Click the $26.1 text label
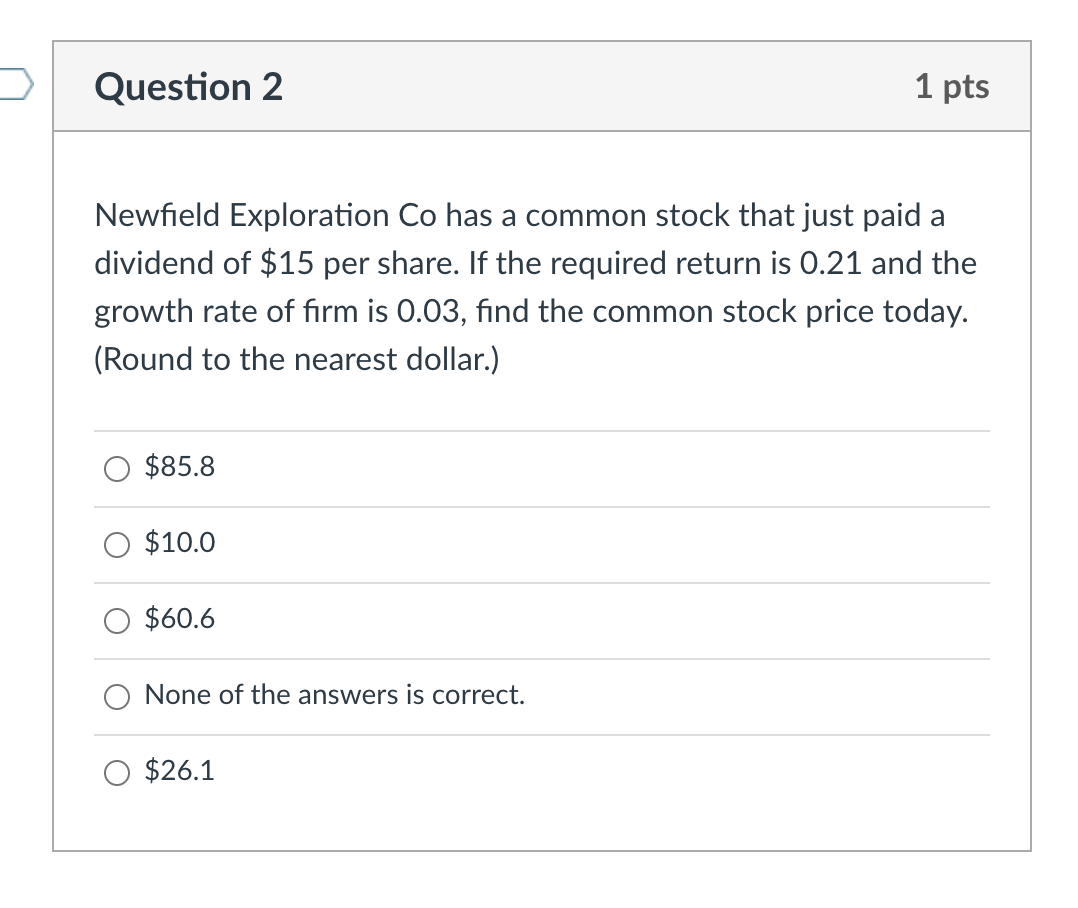The image size is (1078, 908). coord(180,771)
